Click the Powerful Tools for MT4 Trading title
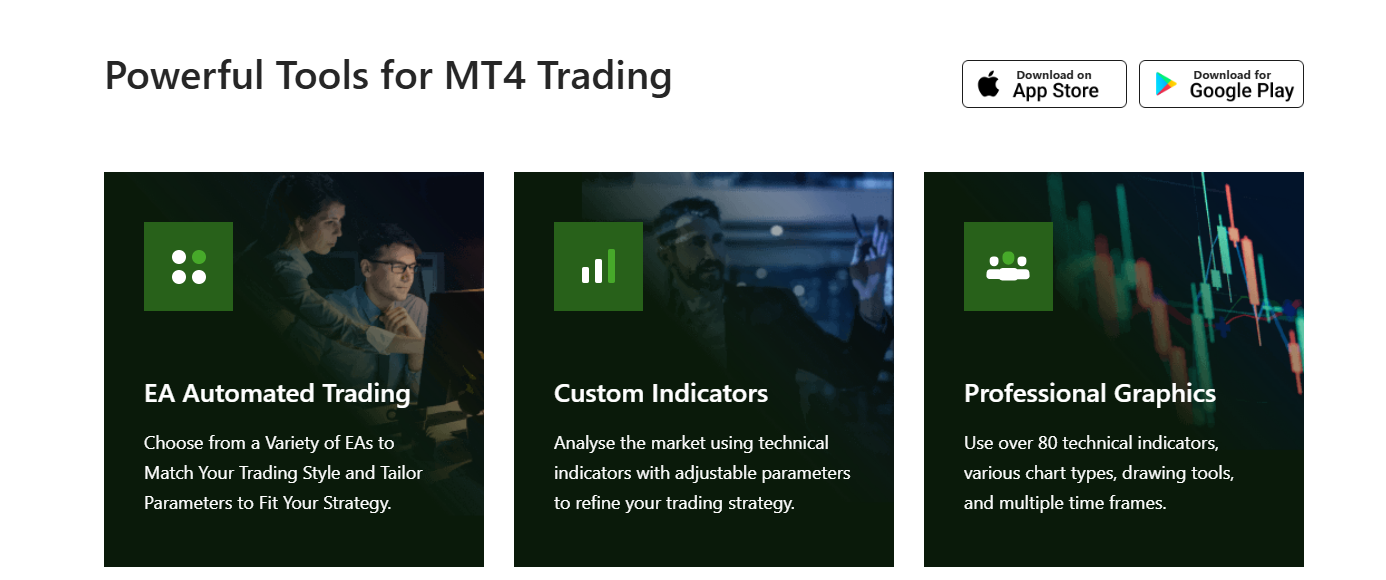The image size is (1386, 580). pos(388,76)
